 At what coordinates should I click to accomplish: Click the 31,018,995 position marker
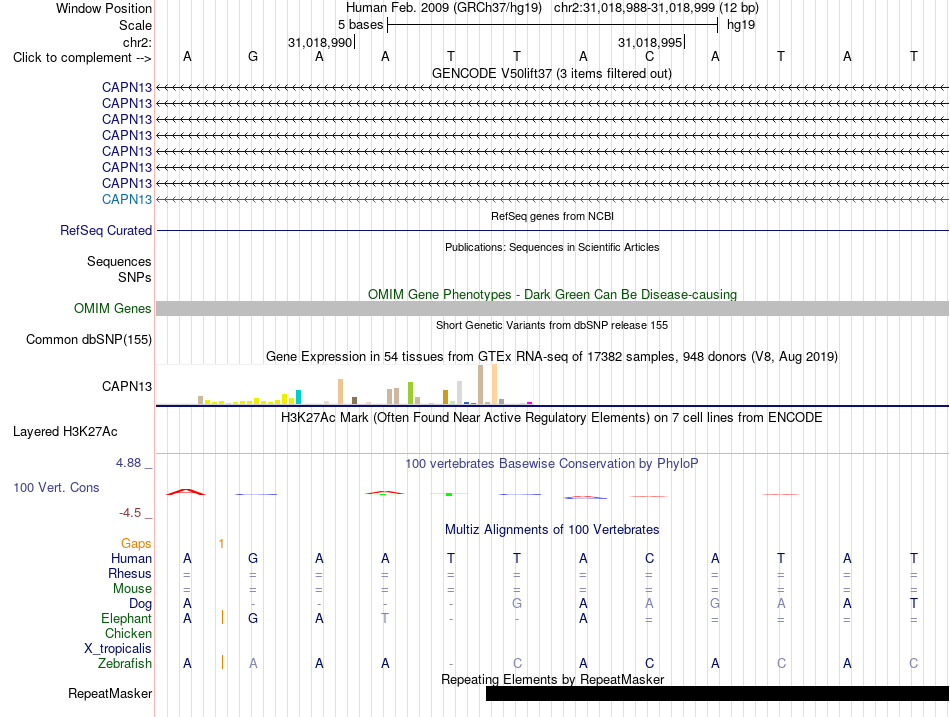pyautogui.click(x=651, y=42)
